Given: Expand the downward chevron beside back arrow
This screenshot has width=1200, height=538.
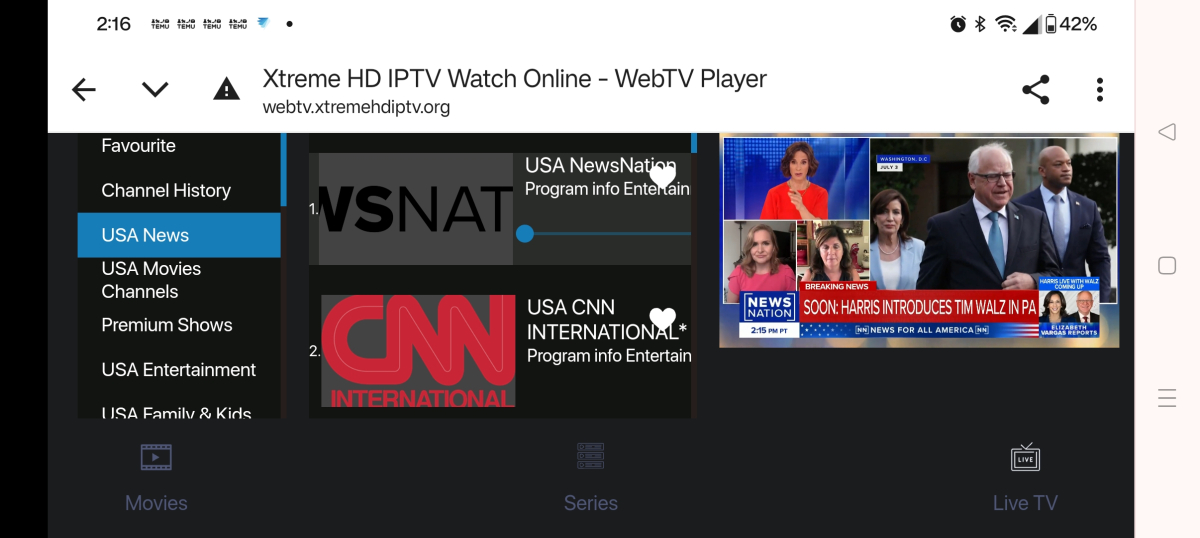Looking at the screenshot, I should tap(155, 90).
